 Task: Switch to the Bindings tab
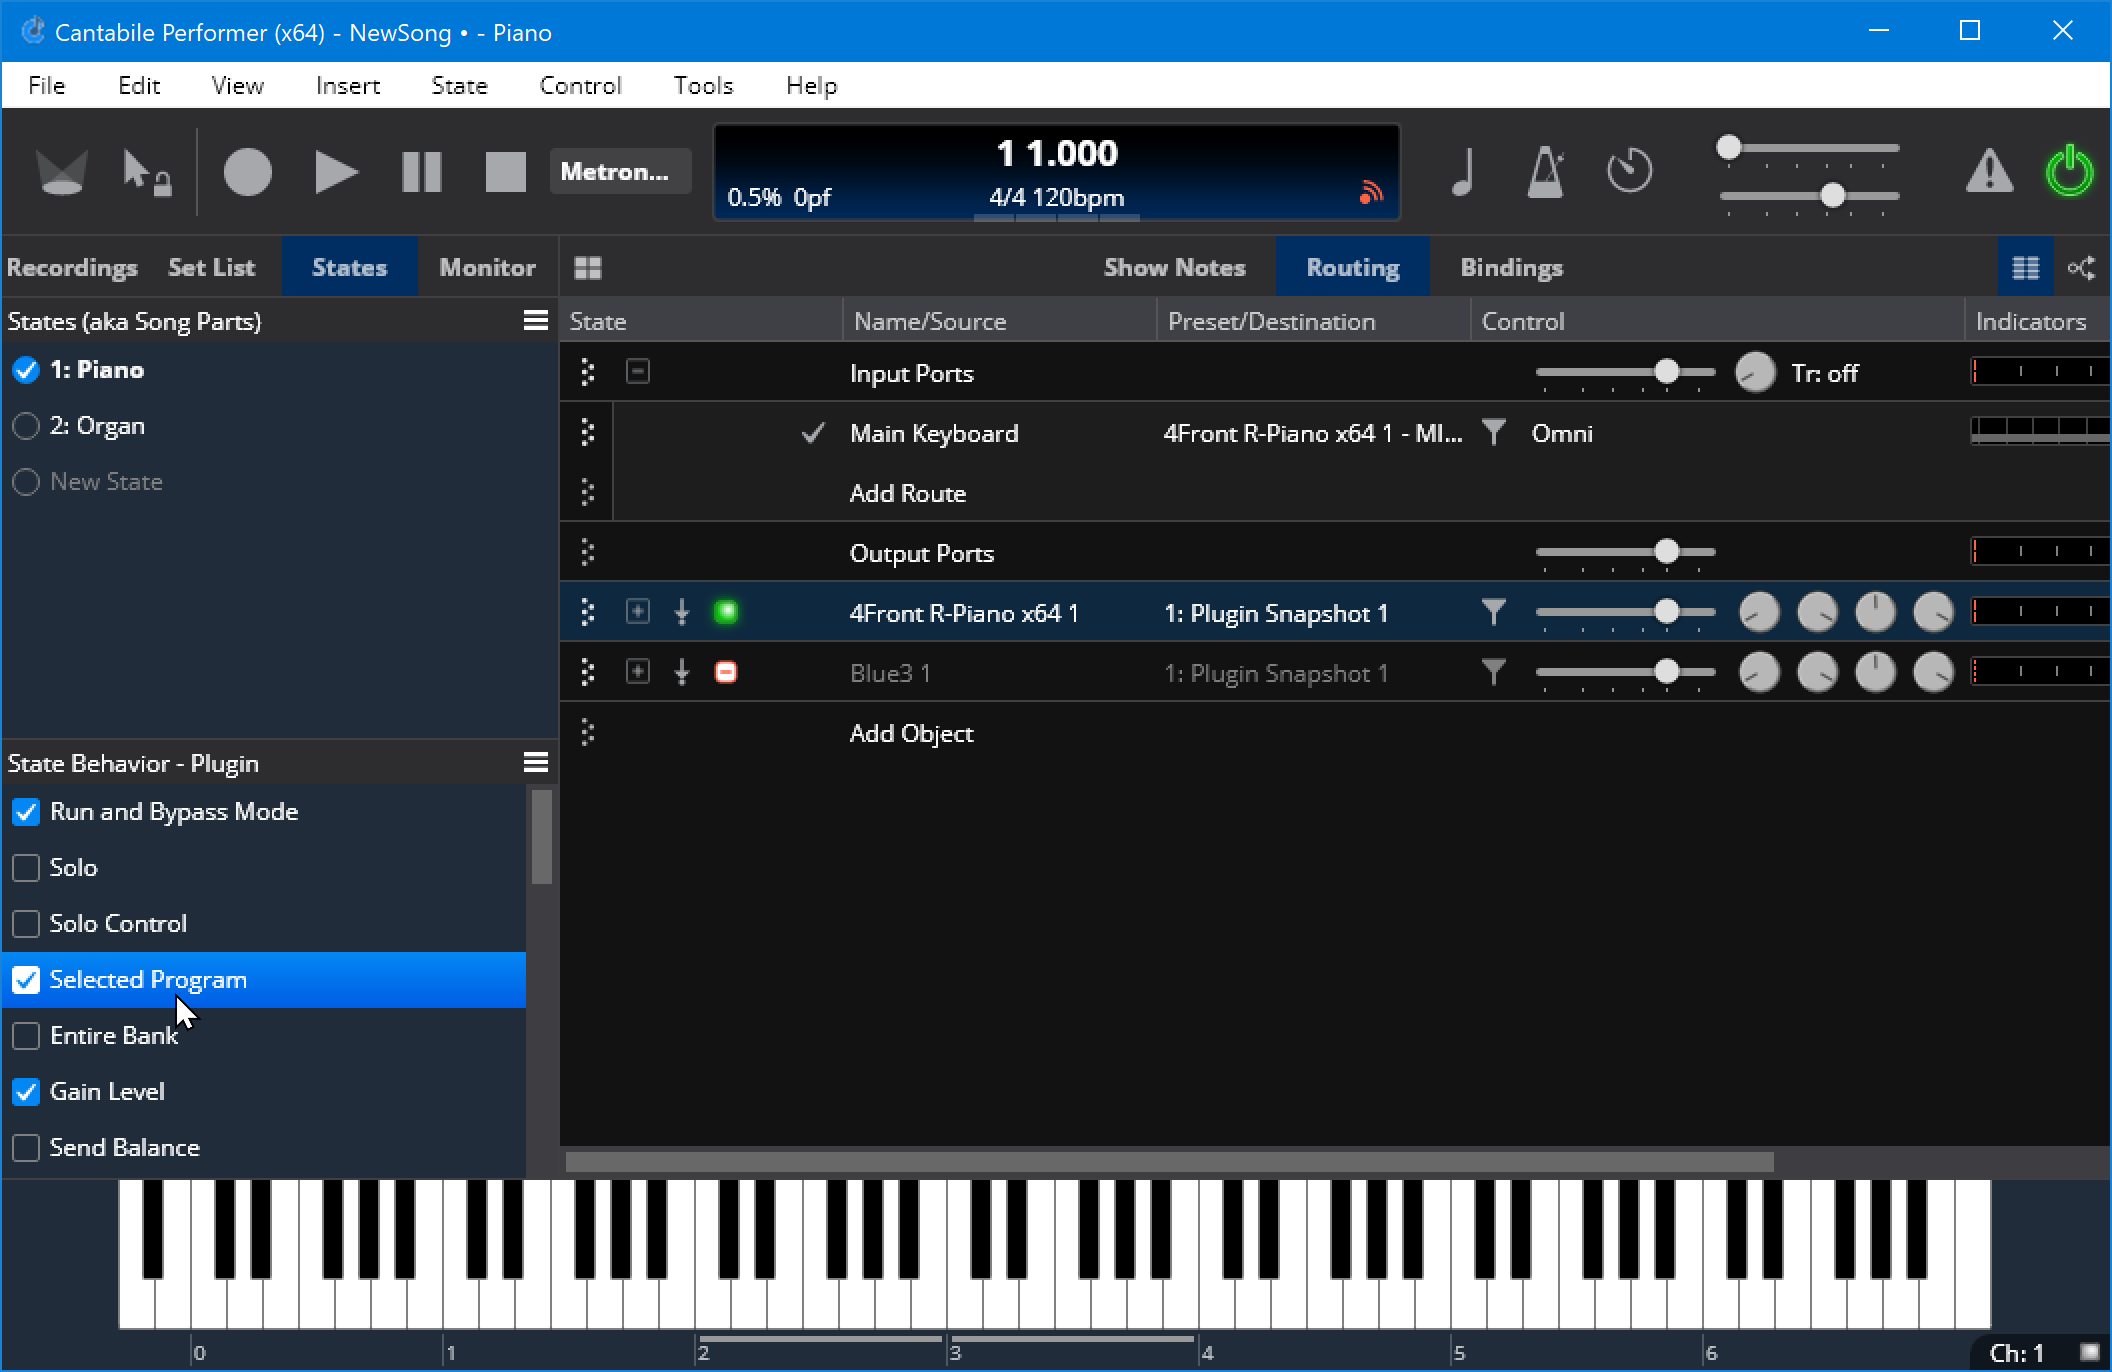tap(1511, 267)
